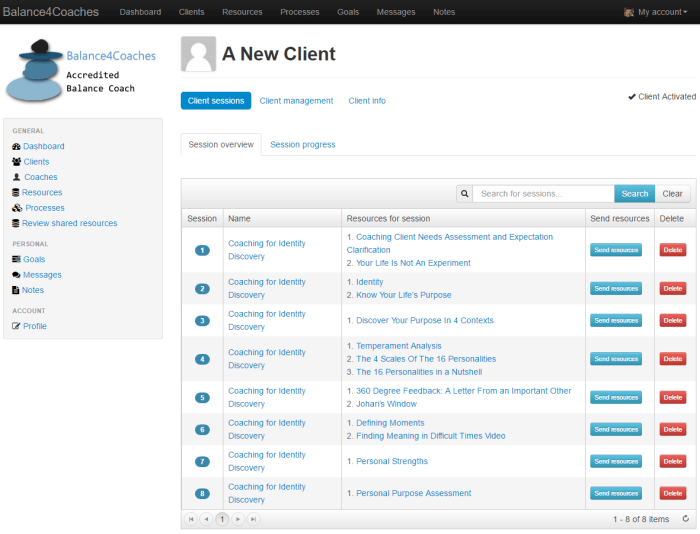Click session number 2 badge
This screenshot has height=534, width=700.
point(202,289)
